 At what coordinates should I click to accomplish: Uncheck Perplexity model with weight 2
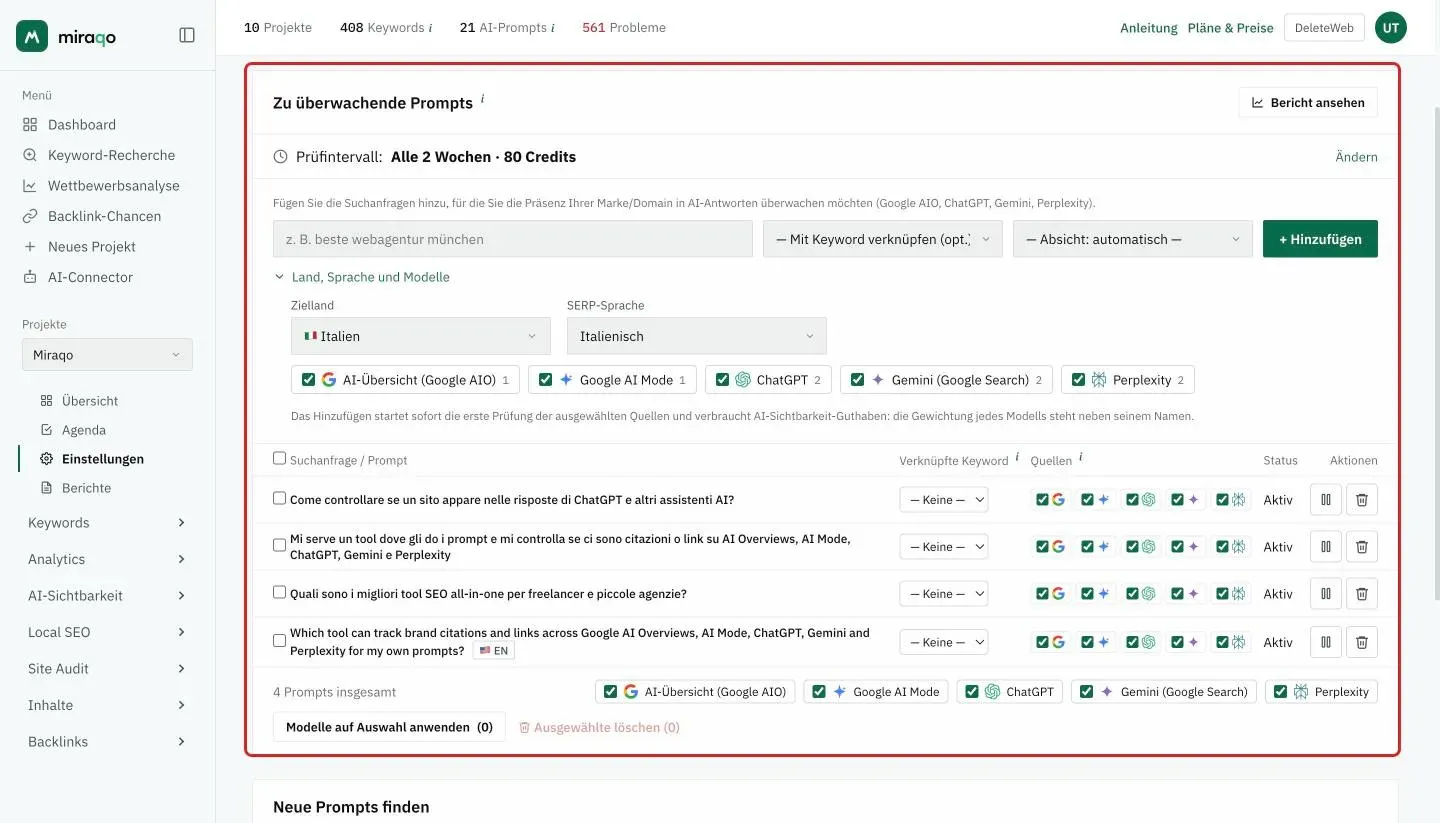pyautogui.click(x=1078, y=380)
